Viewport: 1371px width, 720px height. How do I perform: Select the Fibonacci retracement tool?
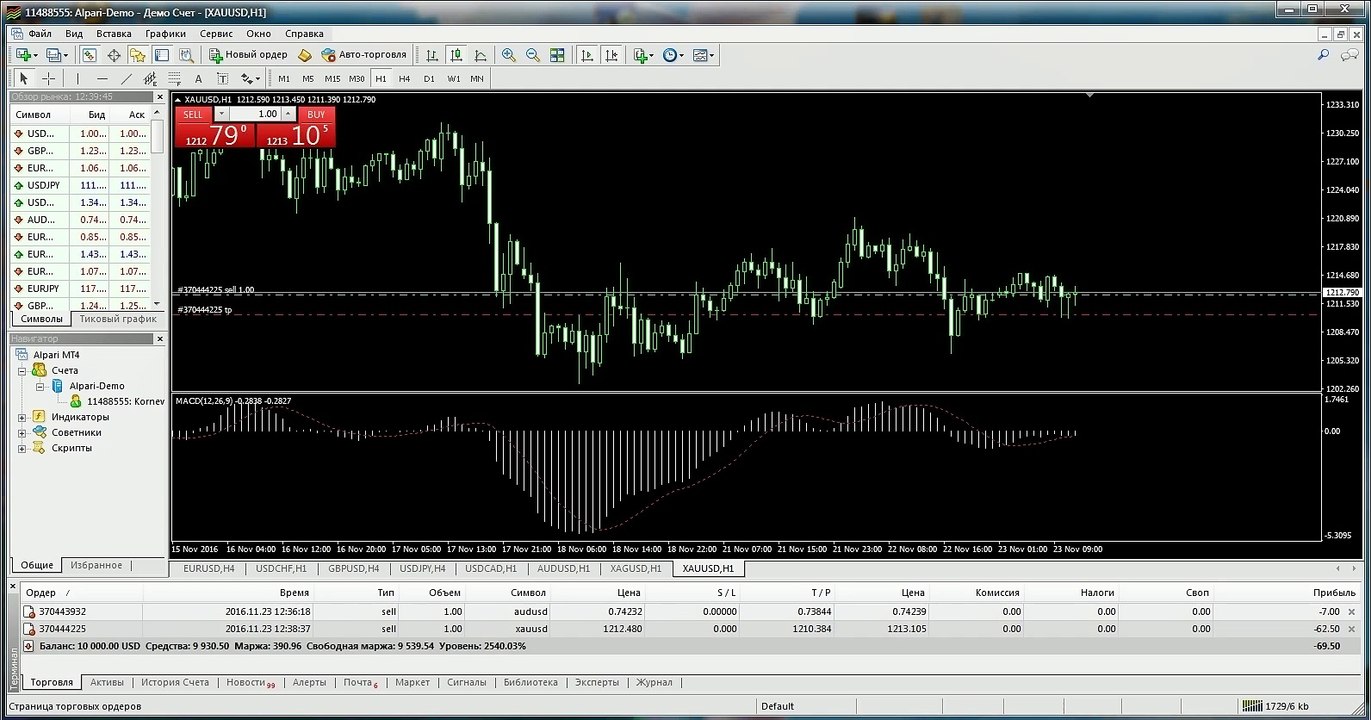point(174,78)
